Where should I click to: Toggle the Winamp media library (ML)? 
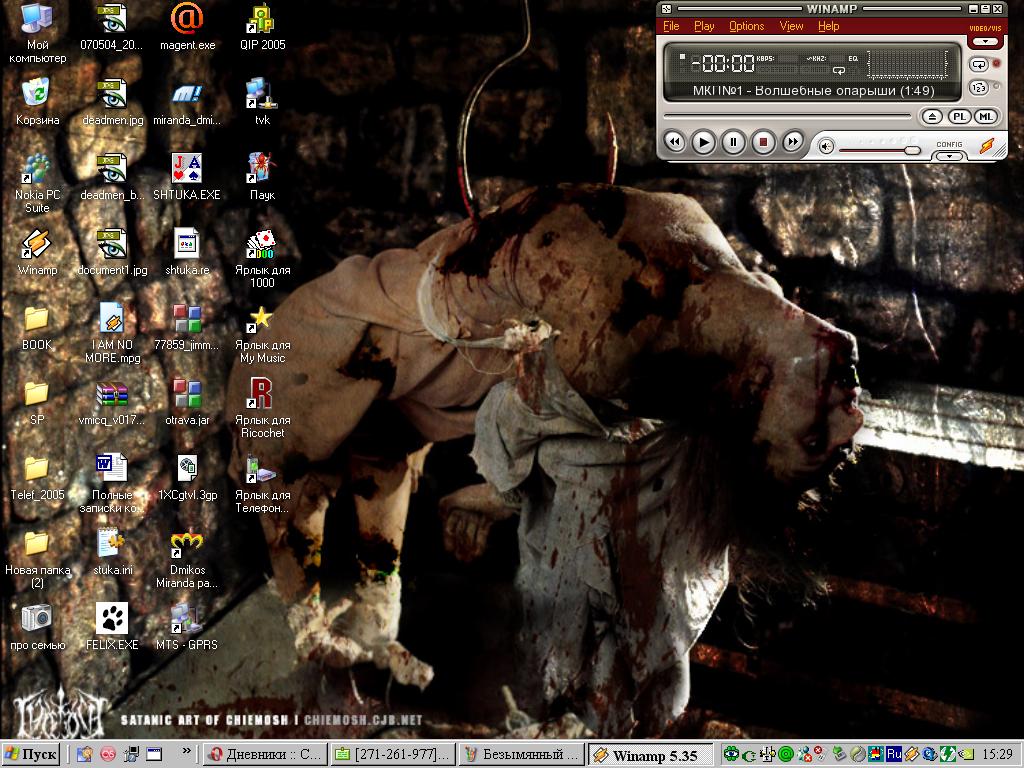point(985,117)
